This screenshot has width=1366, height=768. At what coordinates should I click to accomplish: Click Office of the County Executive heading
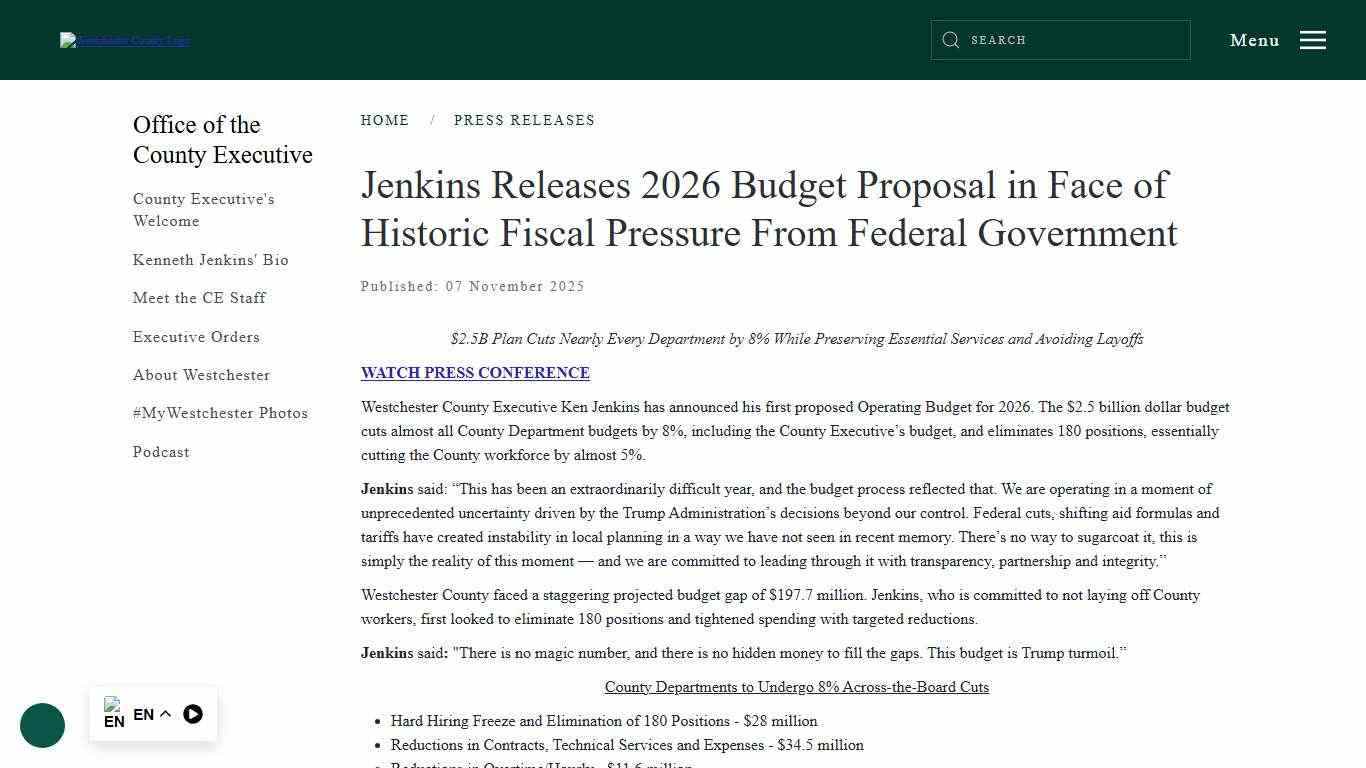[222, 139]
